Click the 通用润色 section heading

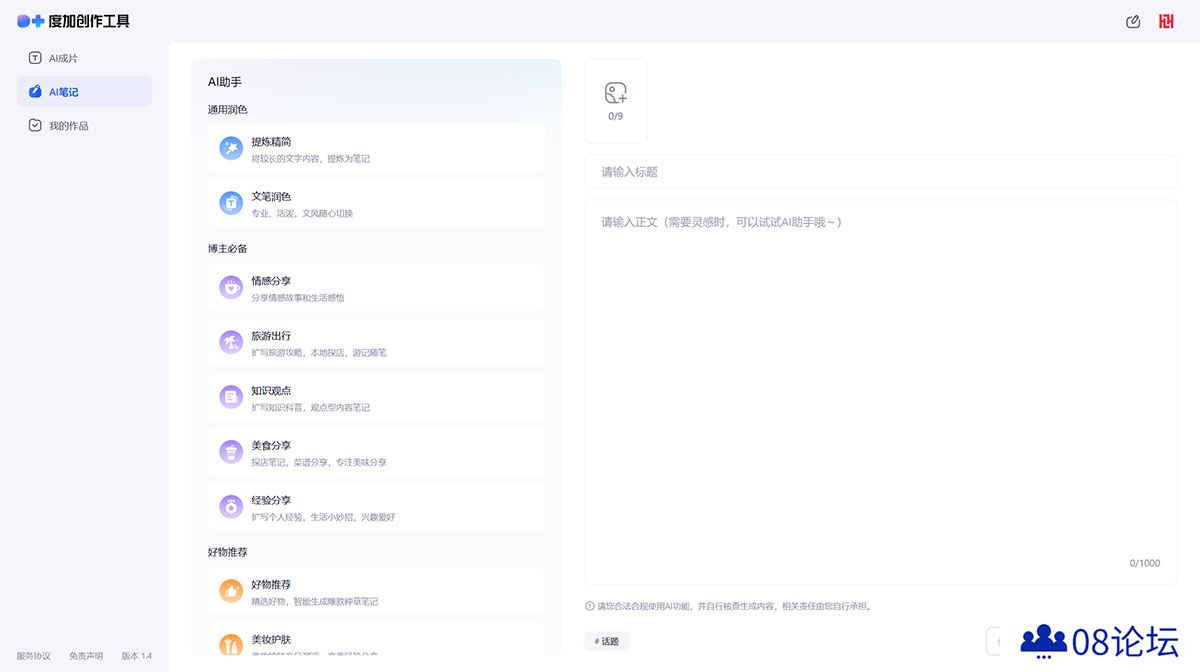pyautogui.click(x=228, y=110)
